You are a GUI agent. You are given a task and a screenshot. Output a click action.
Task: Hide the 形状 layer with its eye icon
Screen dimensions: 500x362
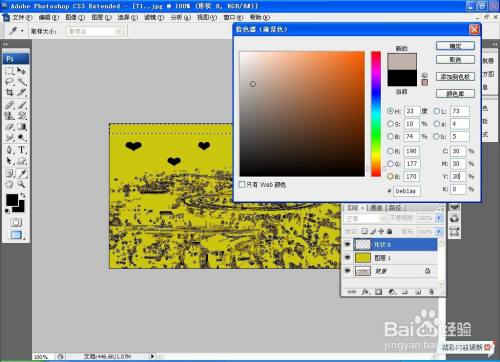pos(347,244)
